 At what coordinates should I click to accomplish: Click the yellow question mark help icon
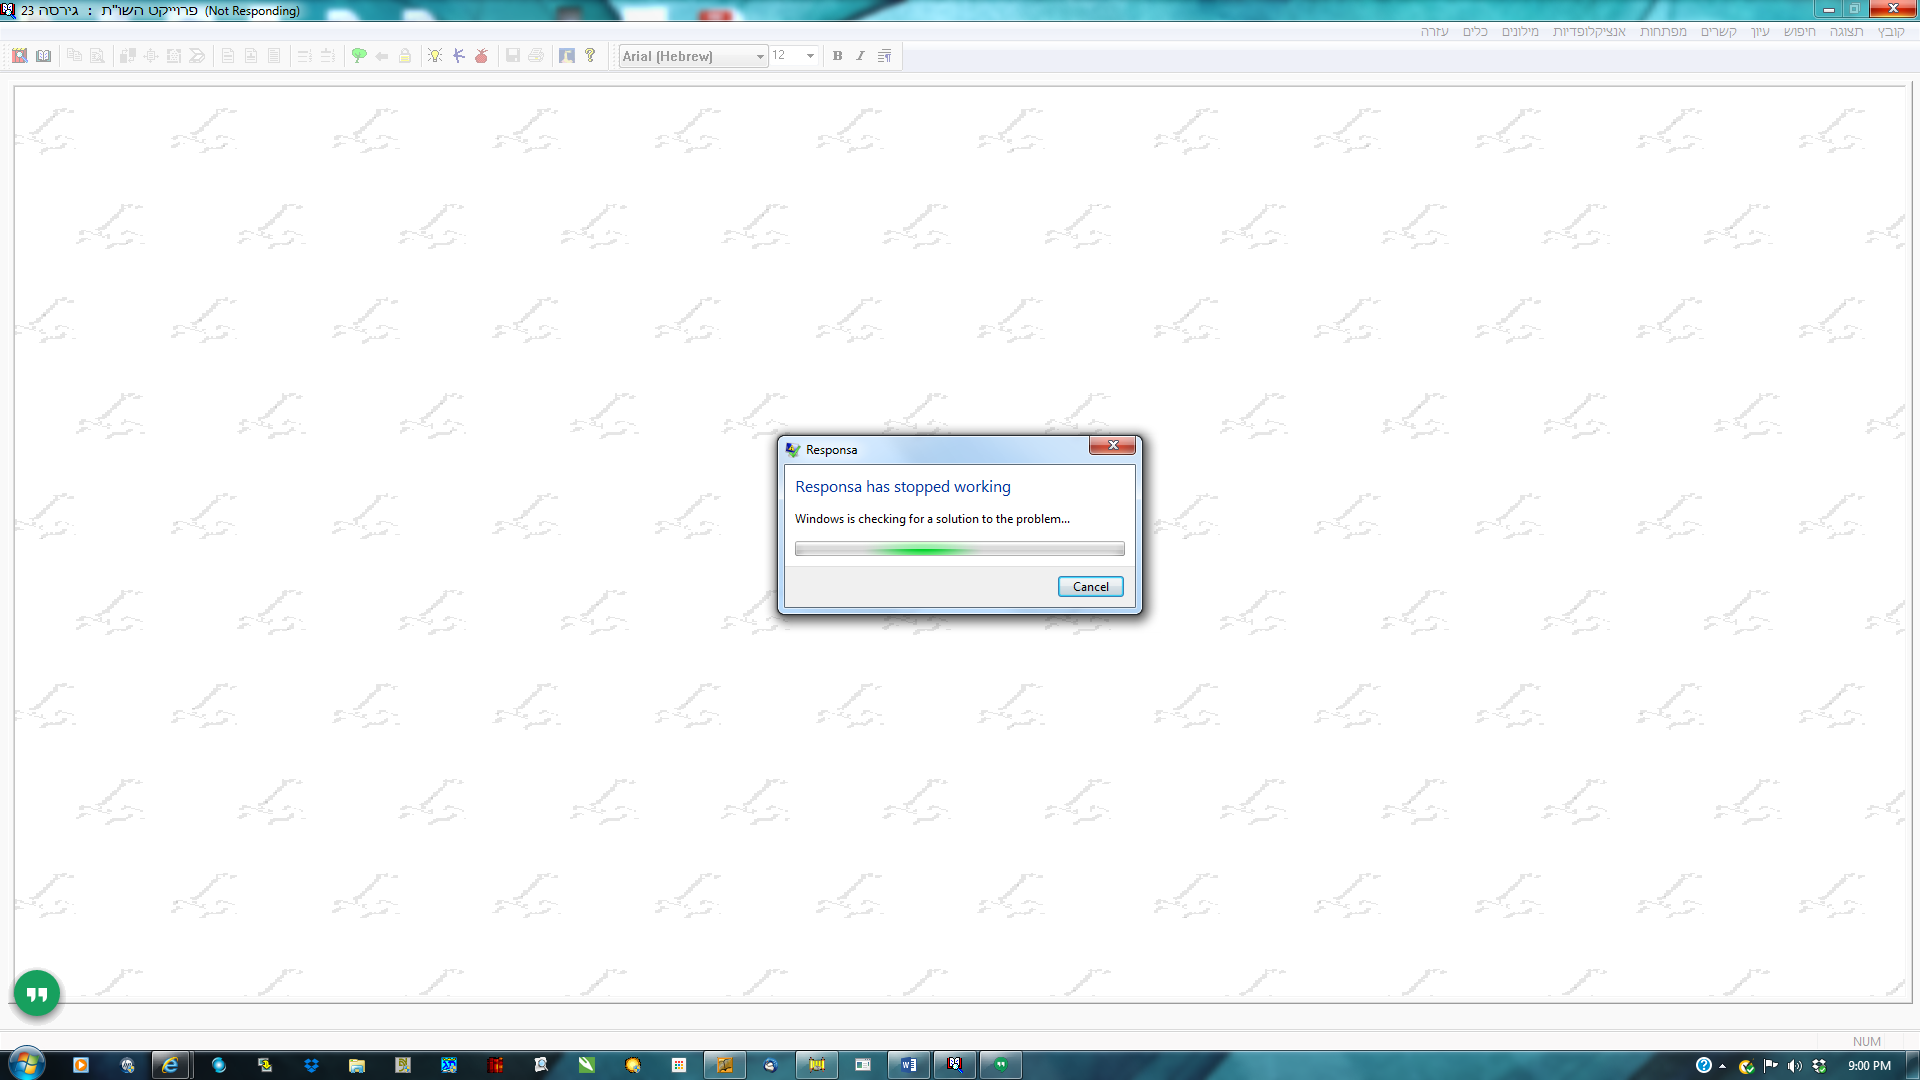[x=590, y=56]
